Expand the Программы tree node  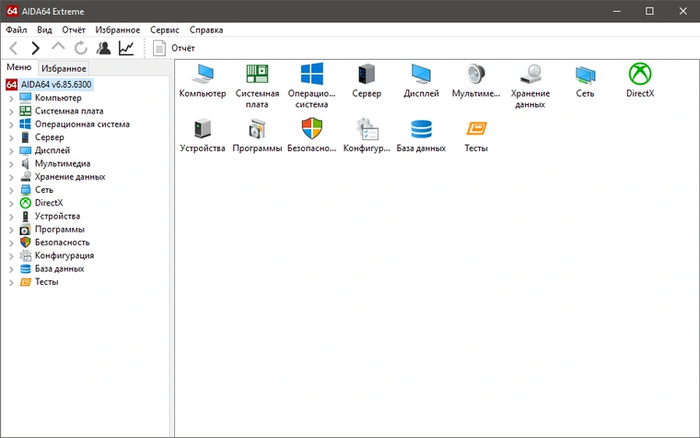tap(11, 230)
